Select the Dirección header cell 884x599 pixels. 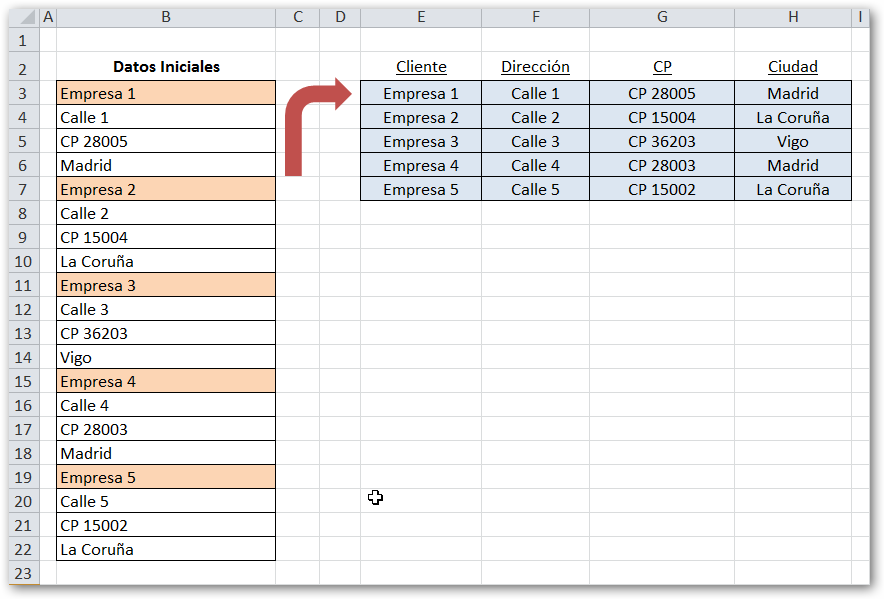tap(535, 66)
